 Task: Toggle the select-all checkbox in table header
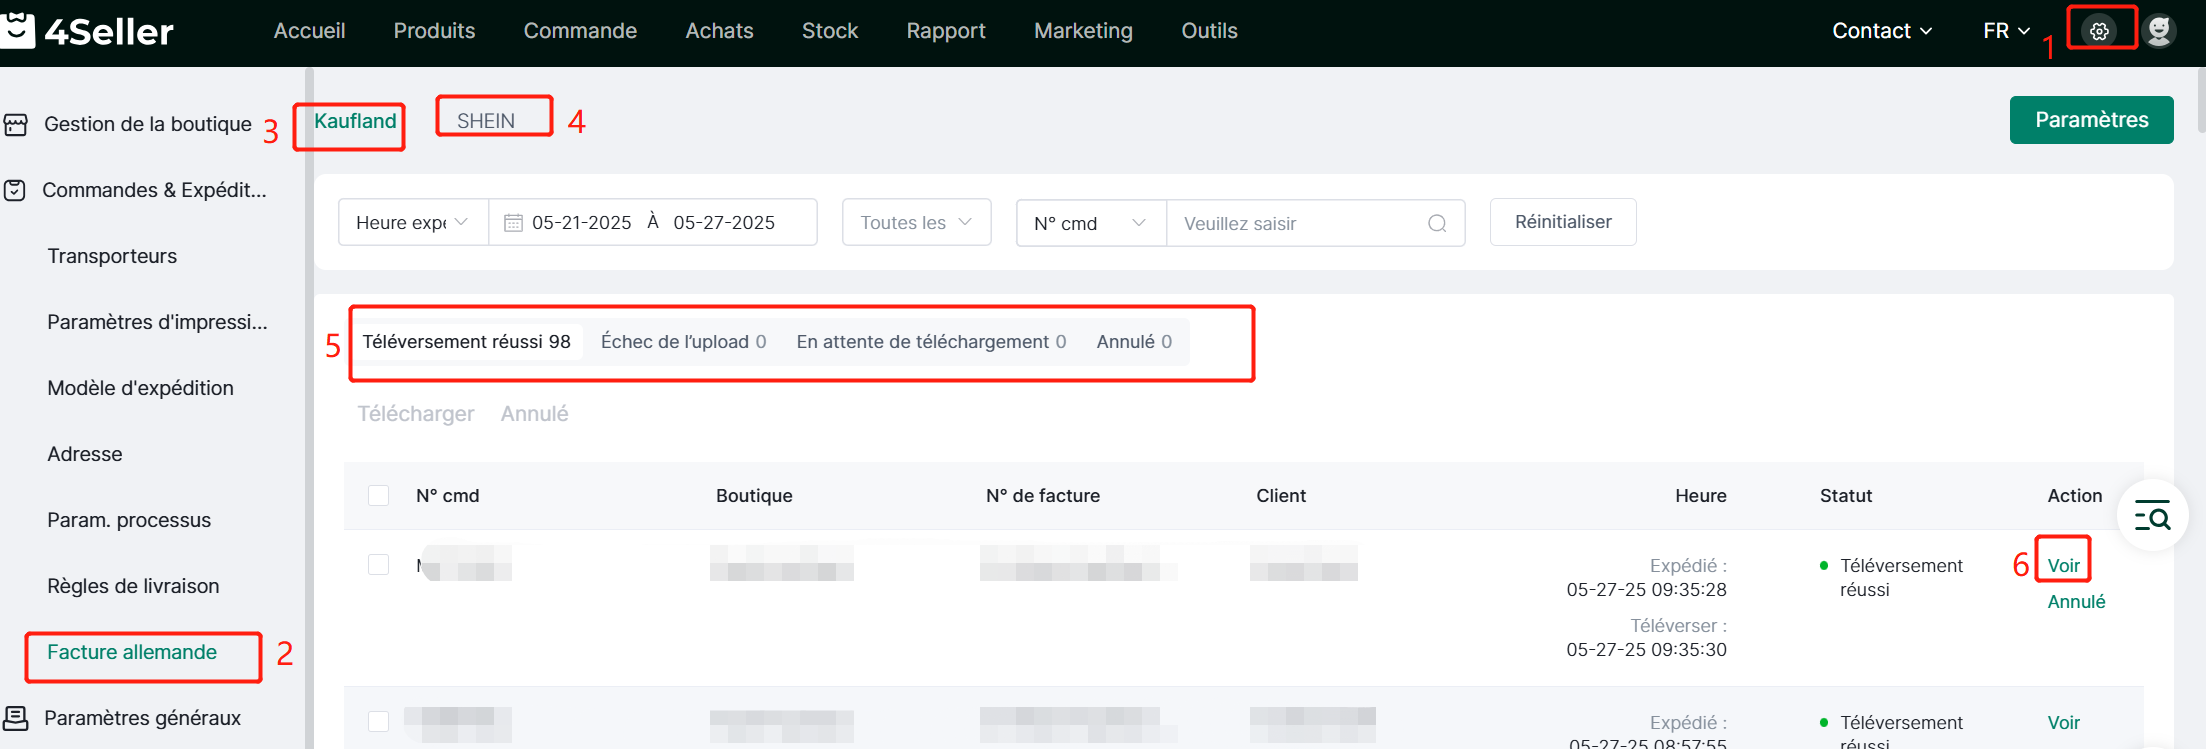pos(378,495)
